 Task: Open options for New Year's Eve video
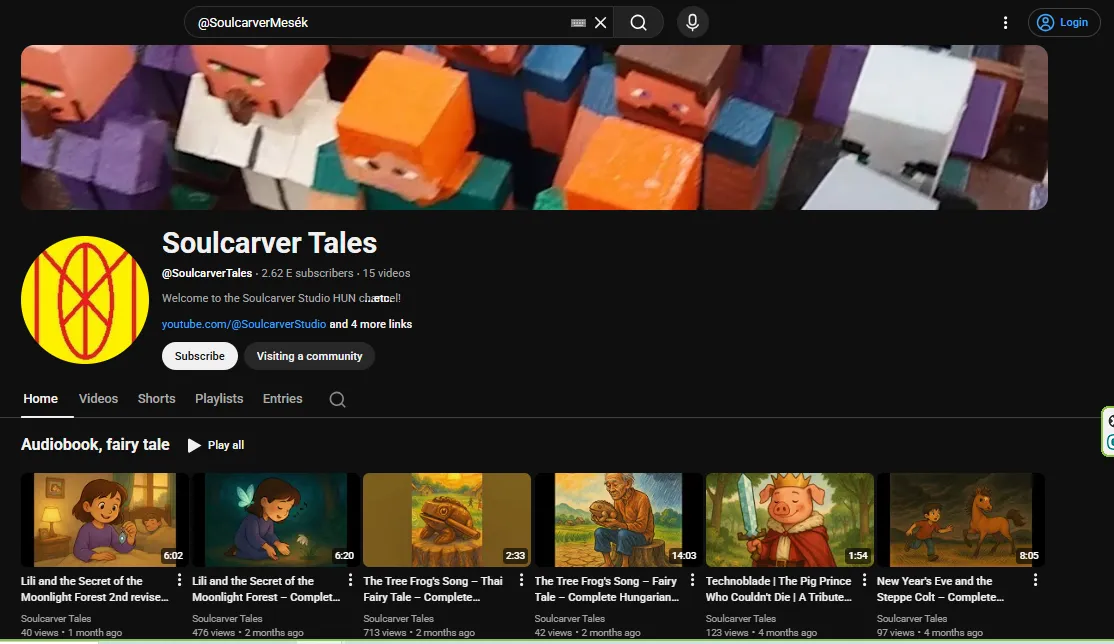tap(1035, 580)
